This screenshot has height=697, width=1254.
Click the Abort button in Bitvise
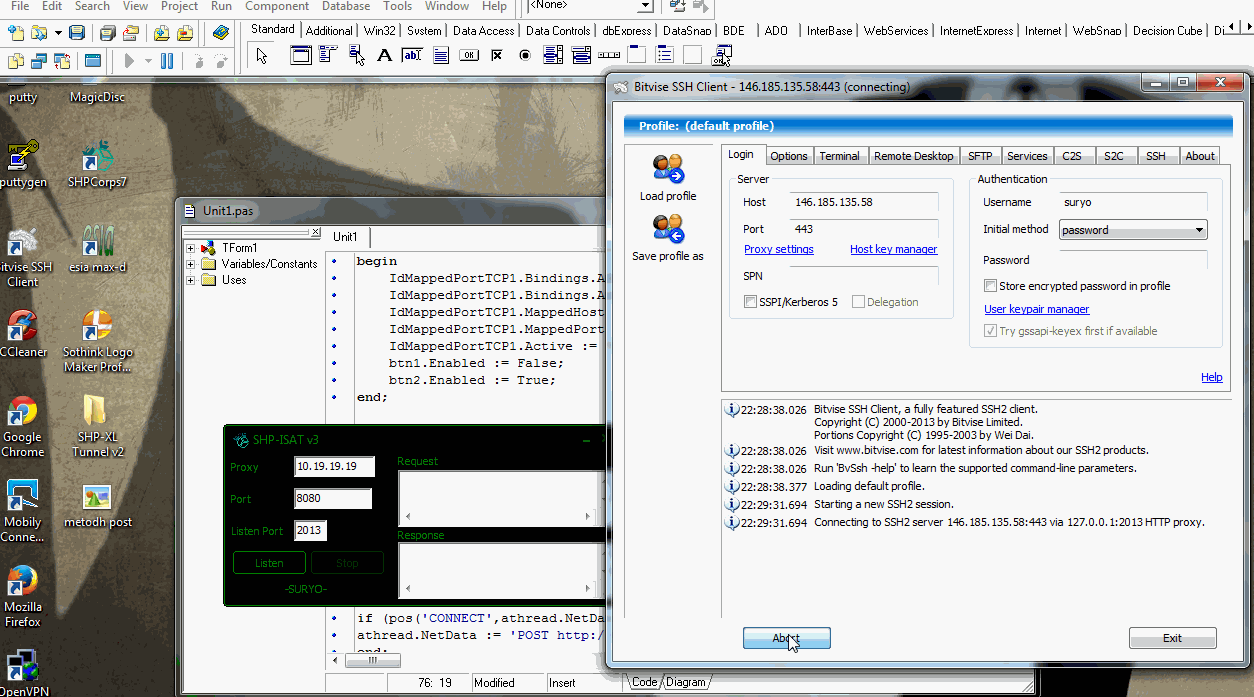pos(786,638)
